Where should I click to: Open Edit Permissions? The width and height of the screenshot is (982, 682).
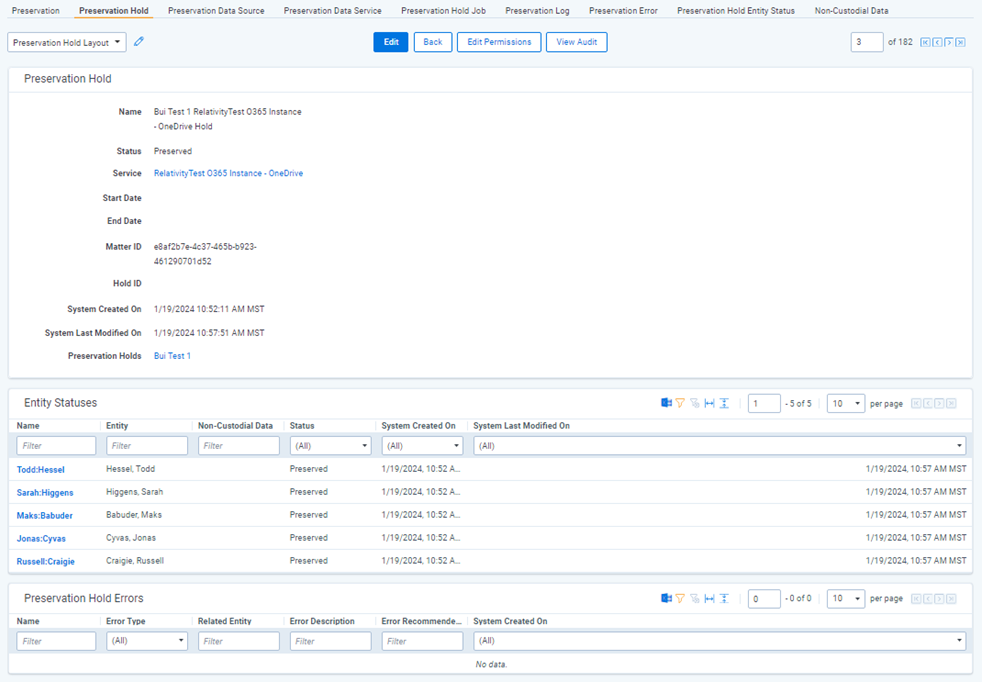pyautogui.click(x=499, y=42)
